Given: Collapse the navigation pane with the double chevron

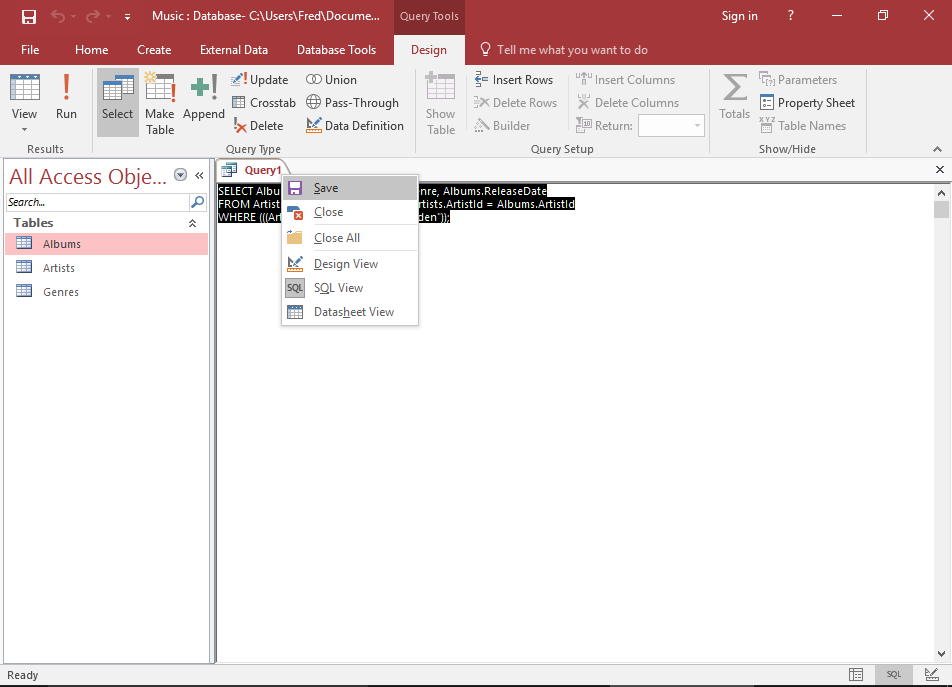Looking at the screenshot, I should click(x=199, y=175).
